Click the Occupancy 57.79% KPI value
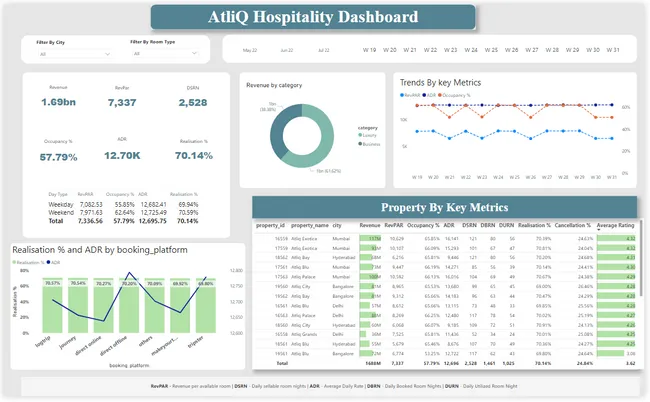 (x=58, y=157)
